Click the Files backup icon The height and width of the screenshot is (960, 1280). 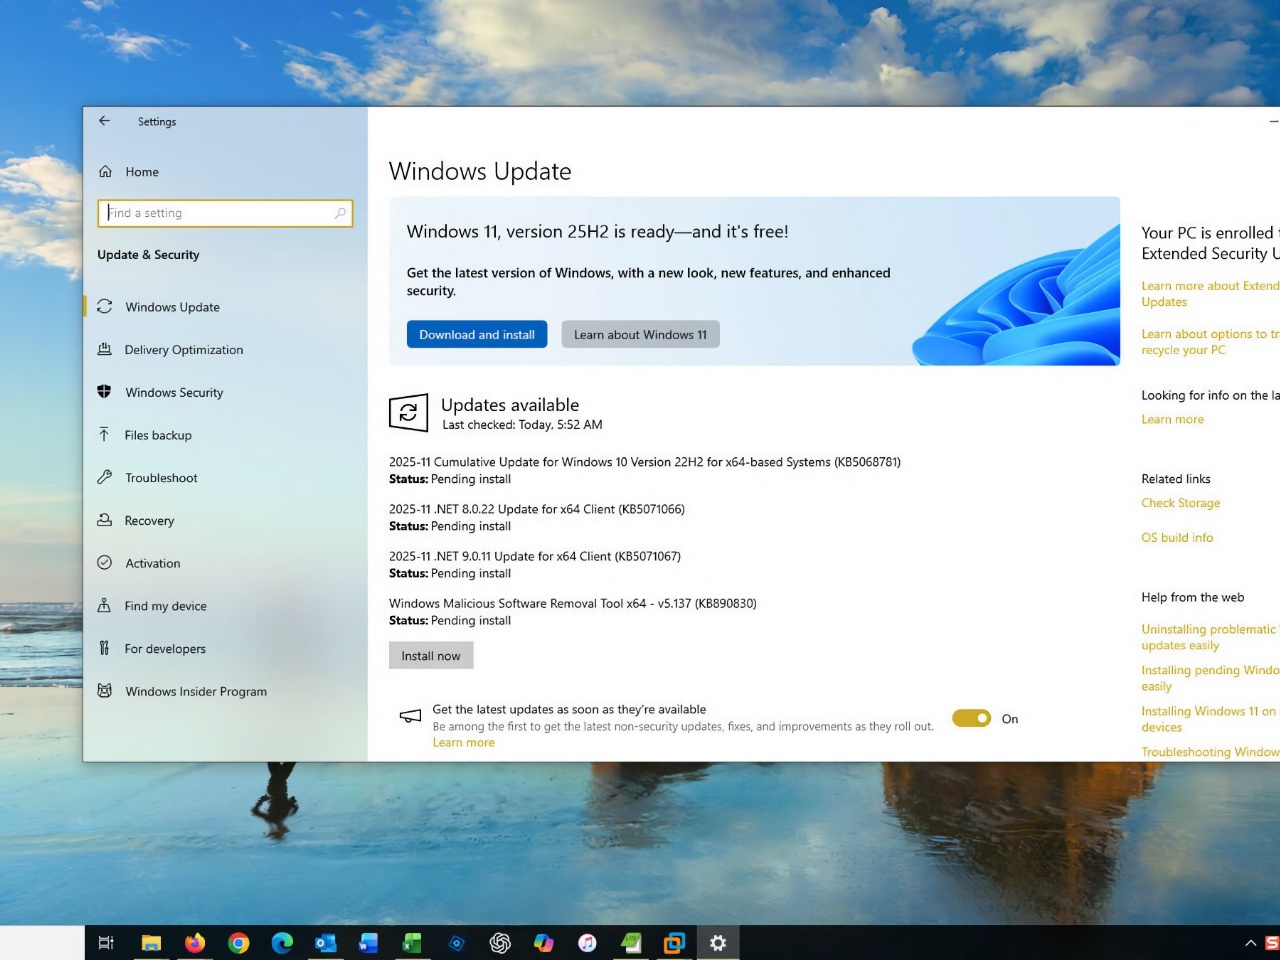click(x=105, y=434)
